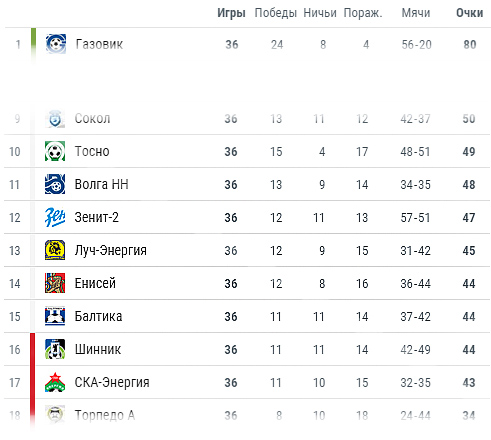Click the Шинник club crest
The width and height of the screenshot is (491, 440).
(55, 349)
